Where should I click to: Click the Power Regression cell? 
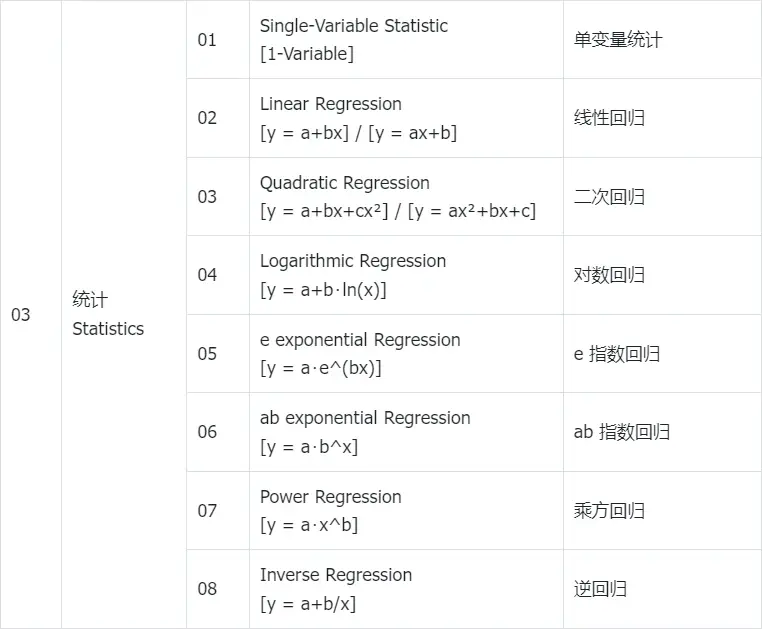pos(406,510)
